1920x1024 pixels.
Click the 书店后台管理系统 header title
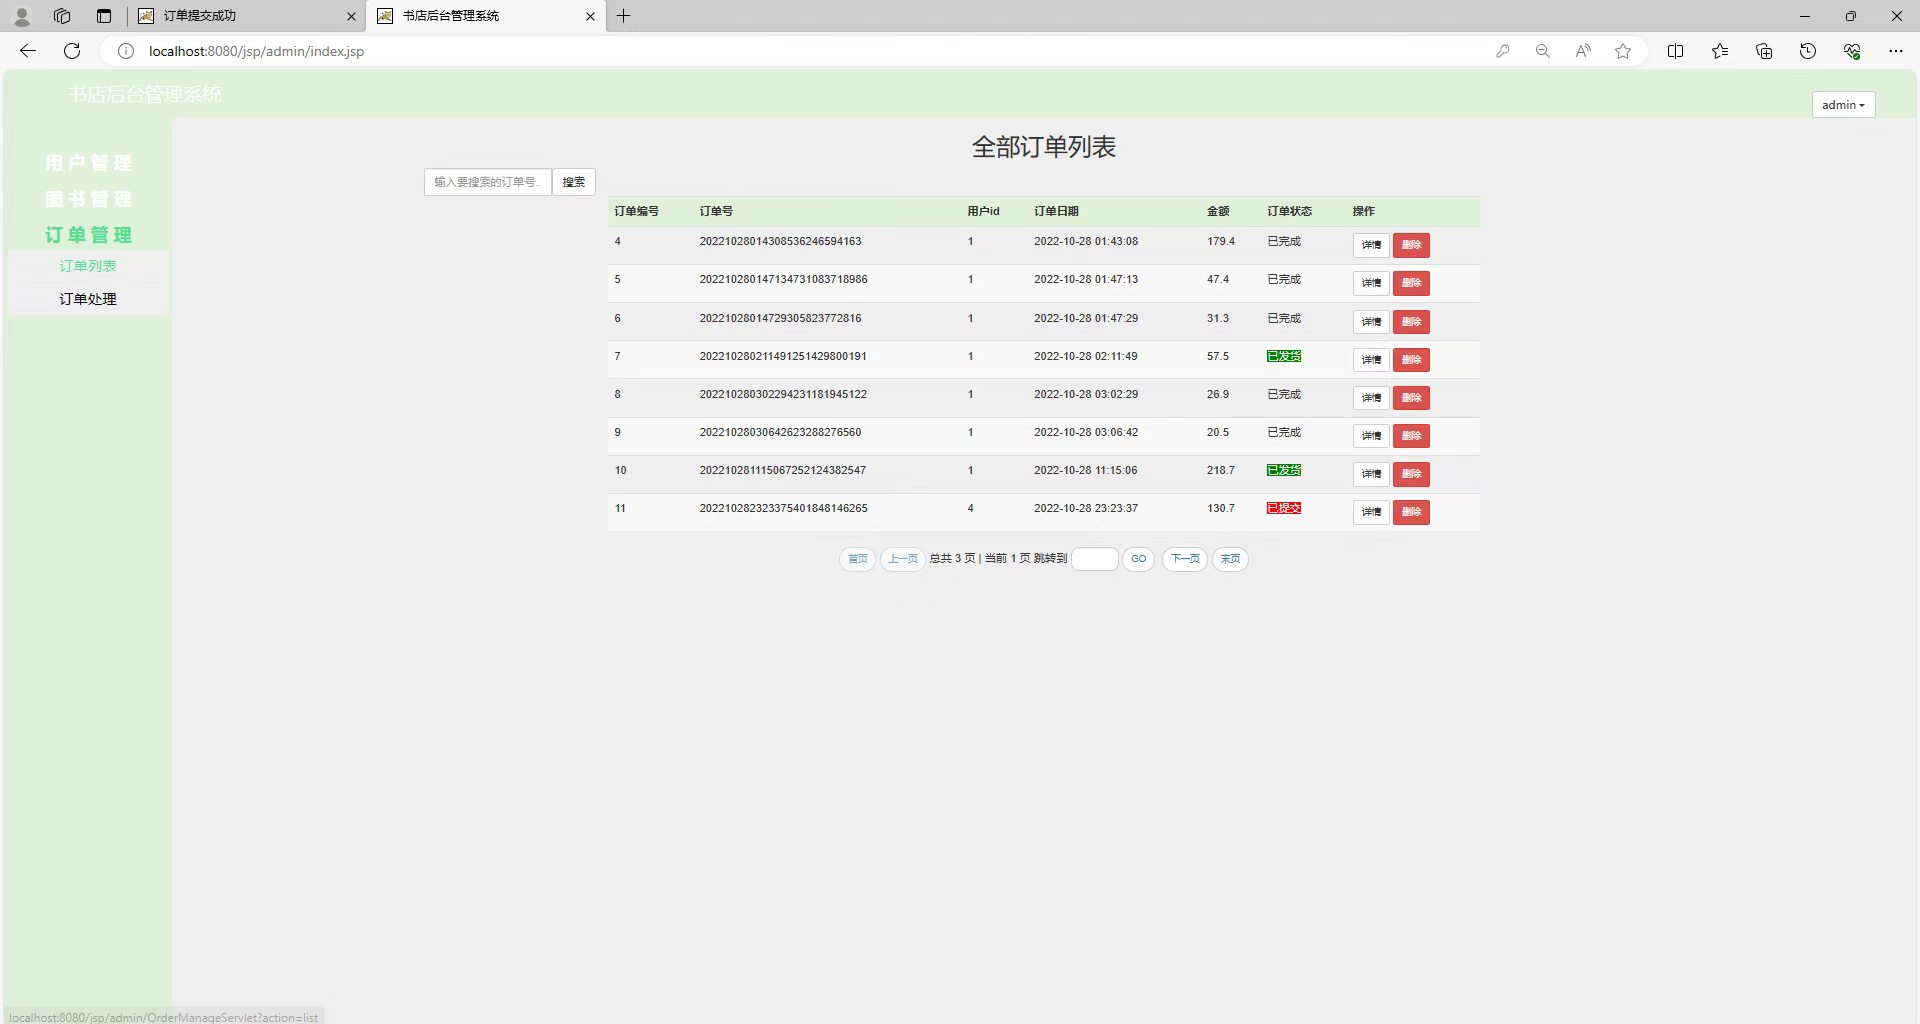[x=146, y=94]
